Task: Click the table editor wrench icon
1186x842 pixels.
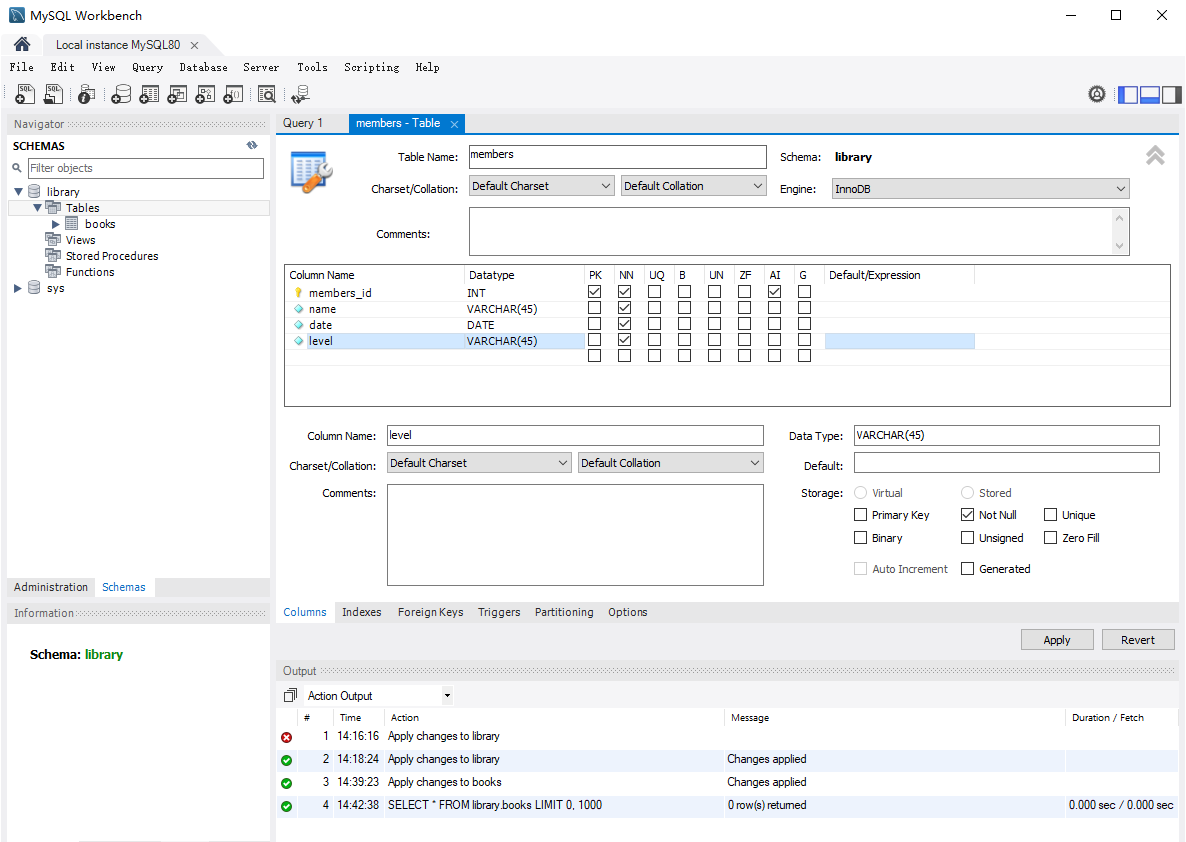Action: click(312, 172)
